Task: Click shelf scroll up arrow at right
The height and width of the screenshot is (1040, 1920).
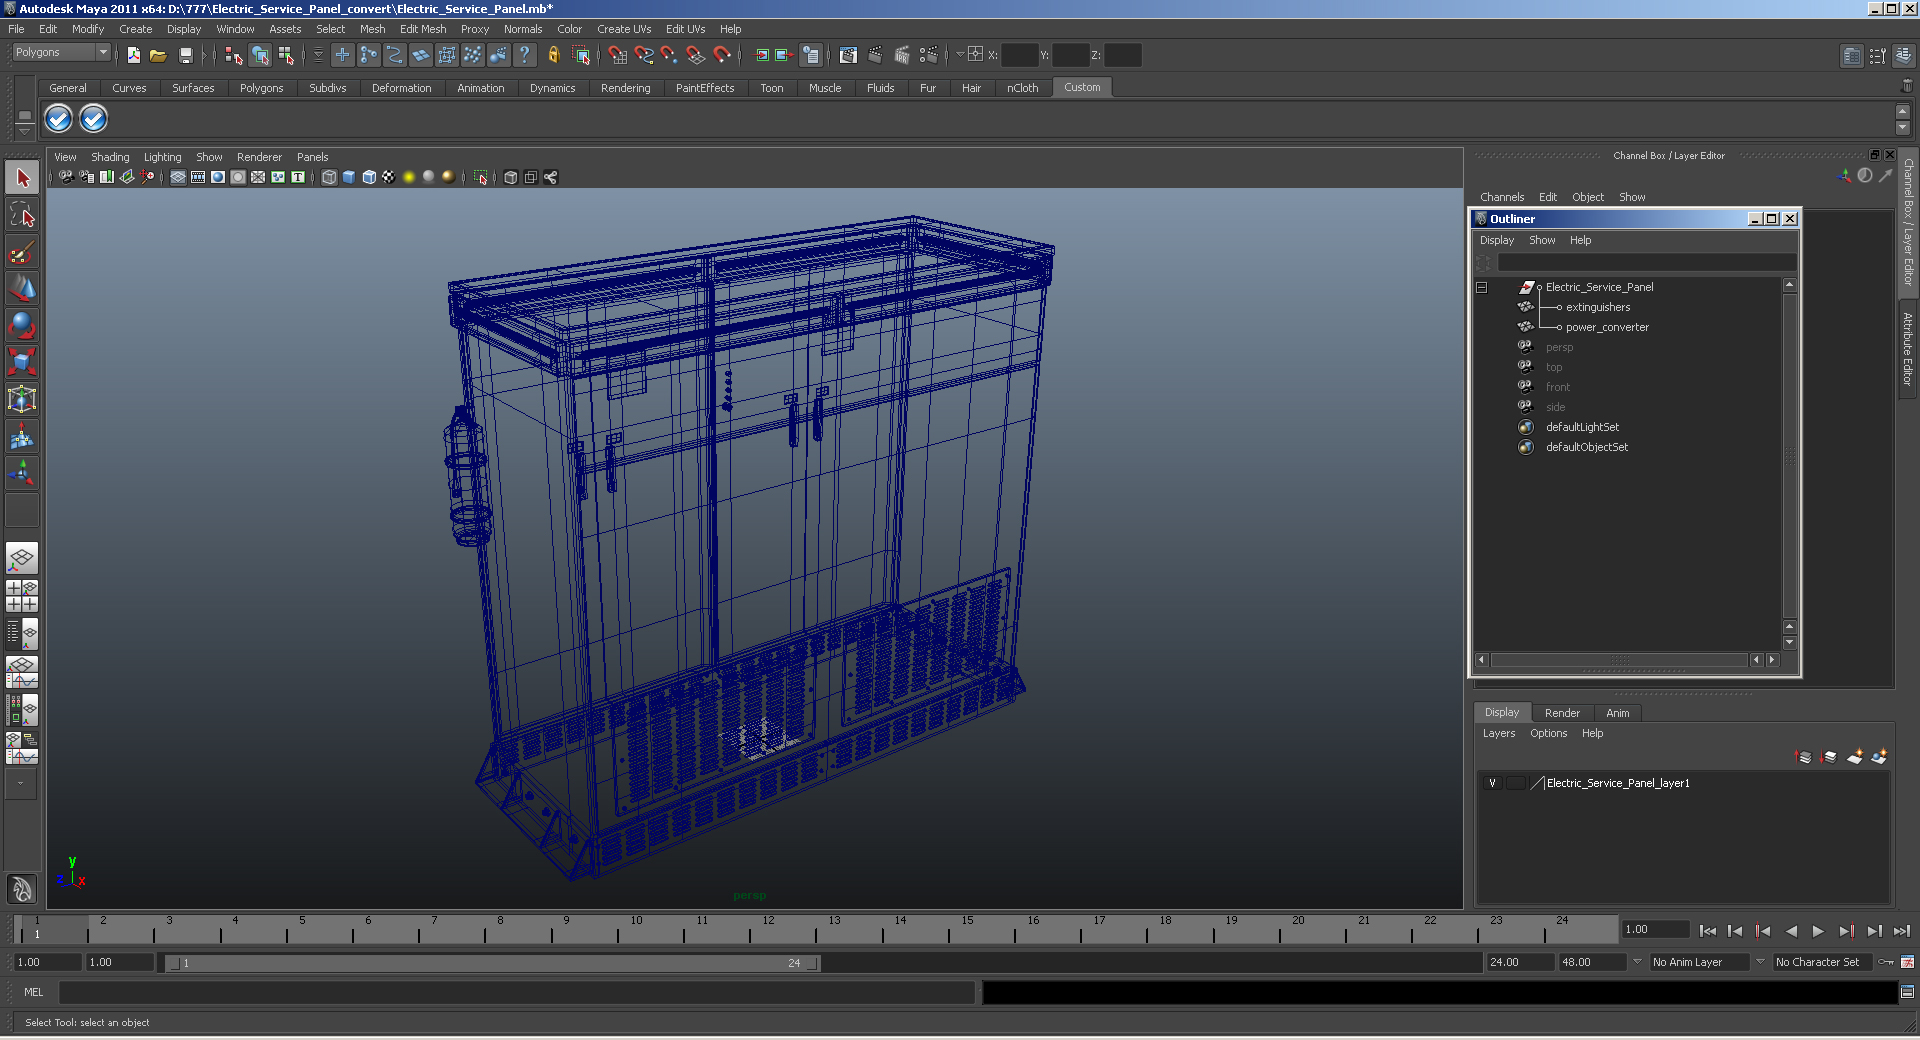Action: (1903, 111)
